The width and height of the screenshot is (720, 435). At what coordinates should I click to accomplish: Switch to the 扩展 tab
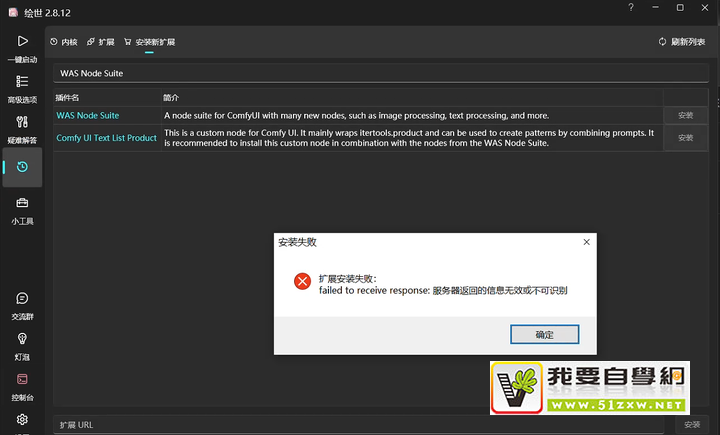[x=101, y=42]
